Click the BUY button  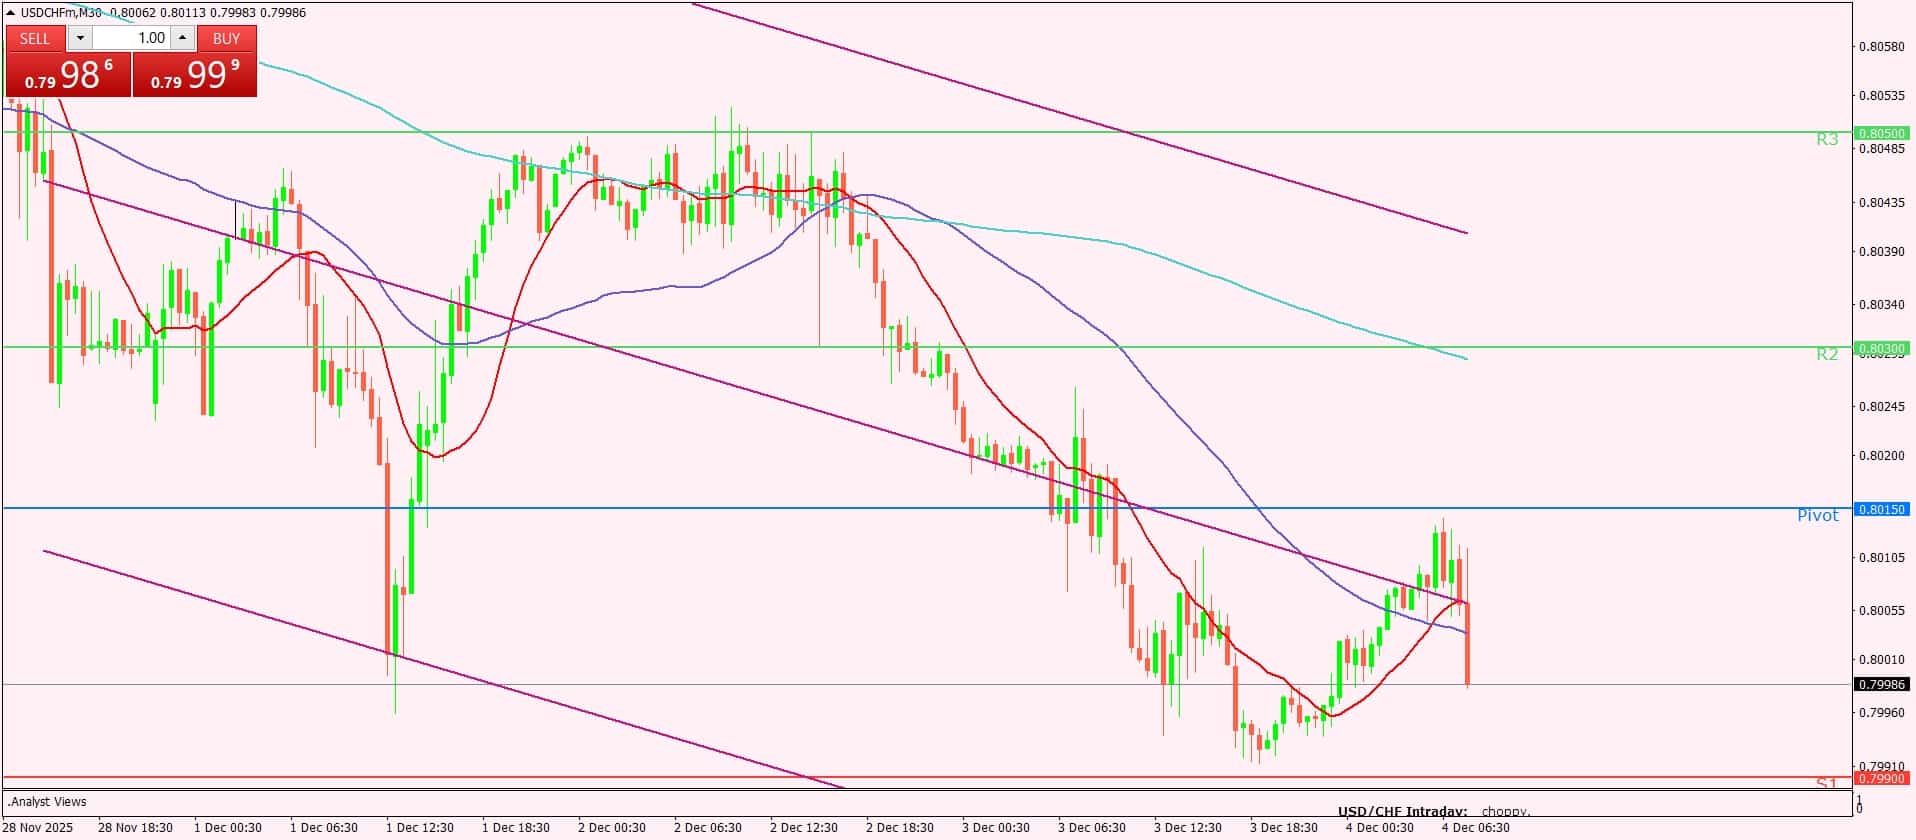227,38
